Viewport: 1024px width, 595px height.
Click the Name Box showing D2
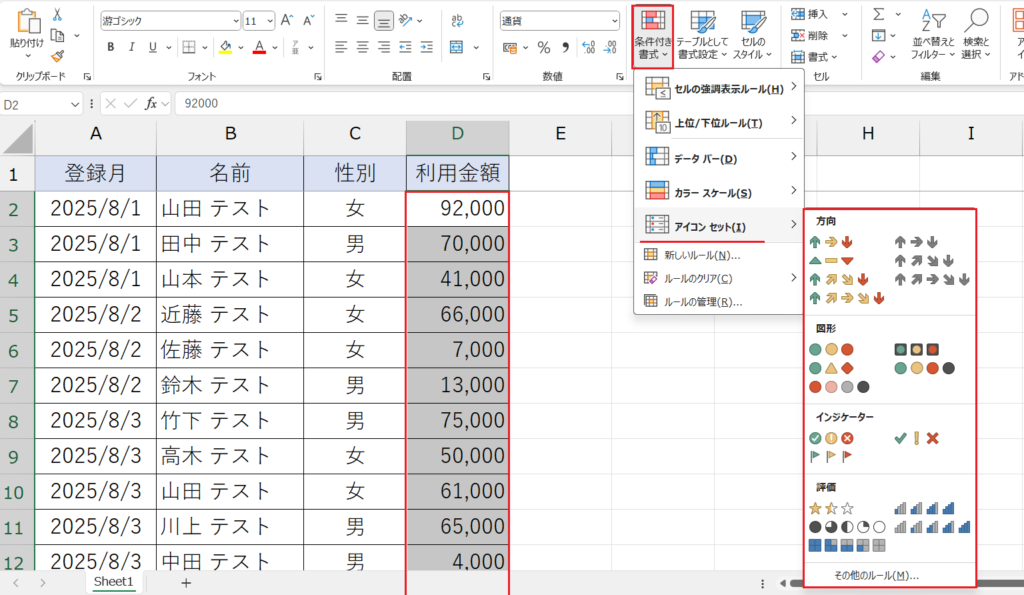[40, 104]
